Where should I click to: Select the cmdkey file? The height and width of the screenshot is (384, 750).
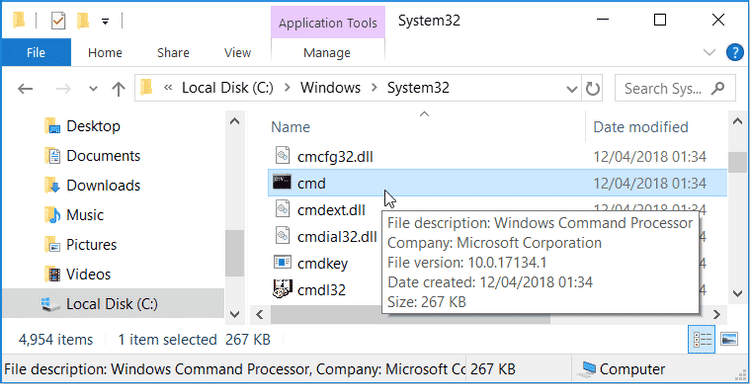click(x=322, y=263)
